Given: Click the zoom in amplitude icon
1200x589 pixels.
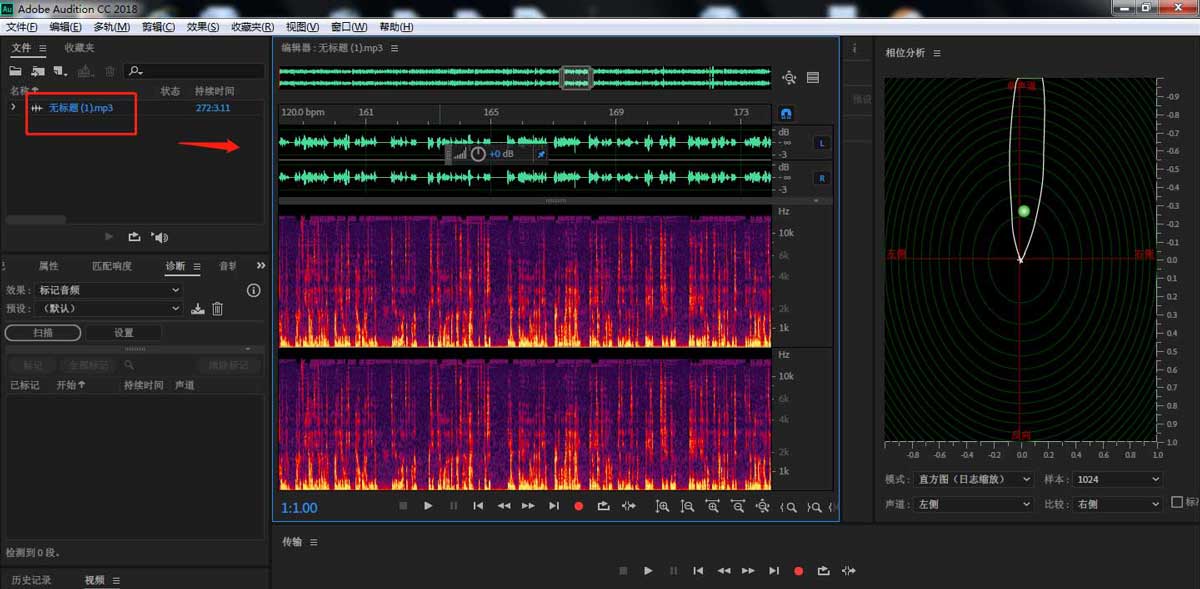Looking at the screenshot, I should point(662,507).
